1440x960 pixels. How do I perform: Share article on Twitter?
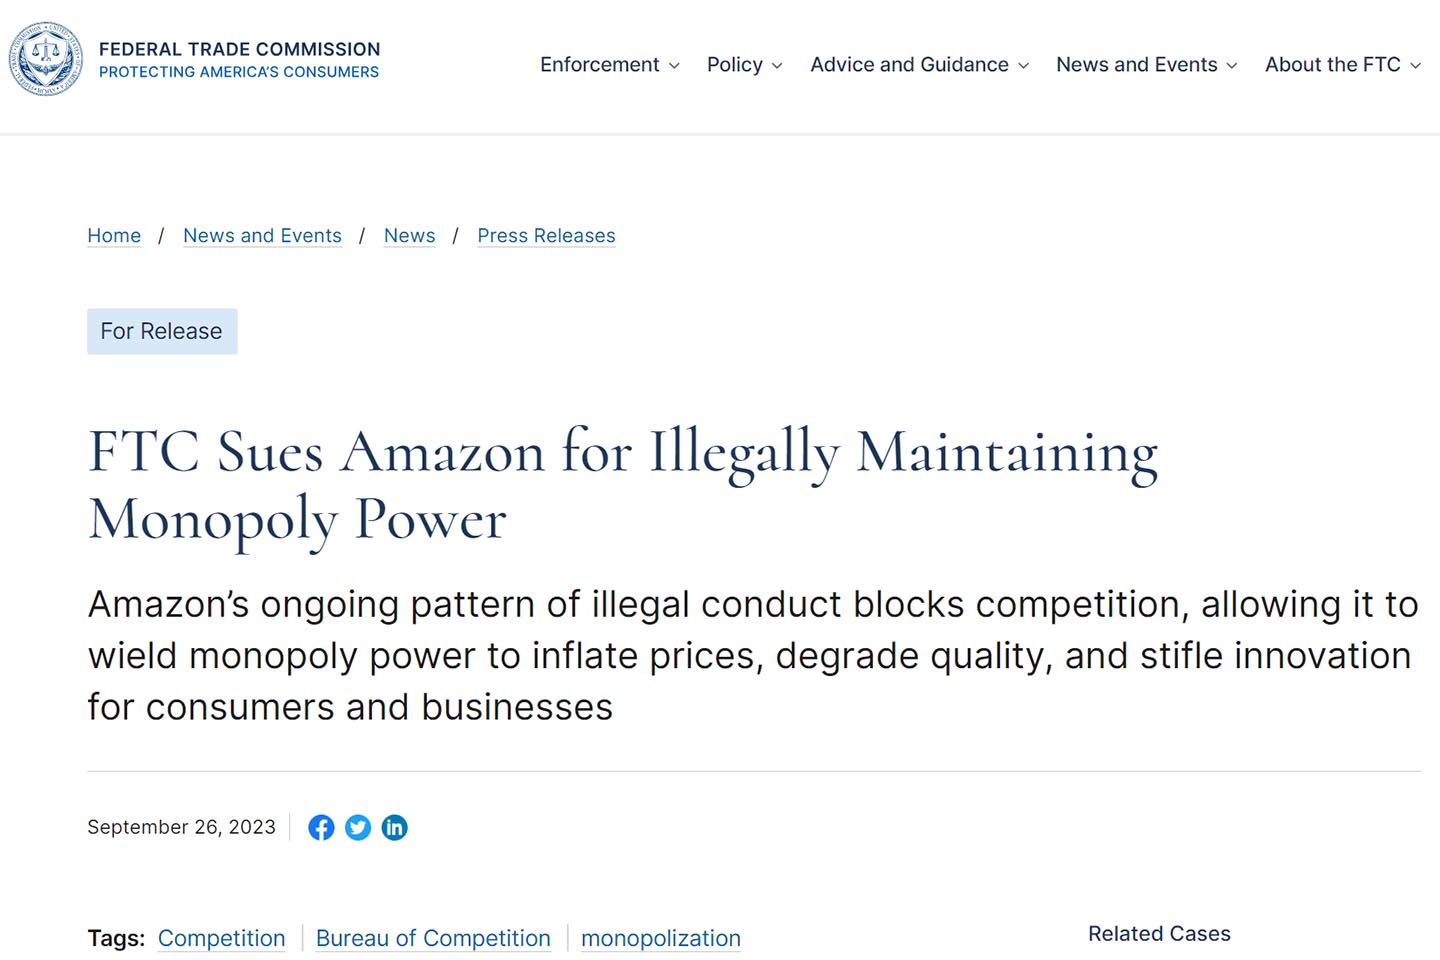[358, 828]
